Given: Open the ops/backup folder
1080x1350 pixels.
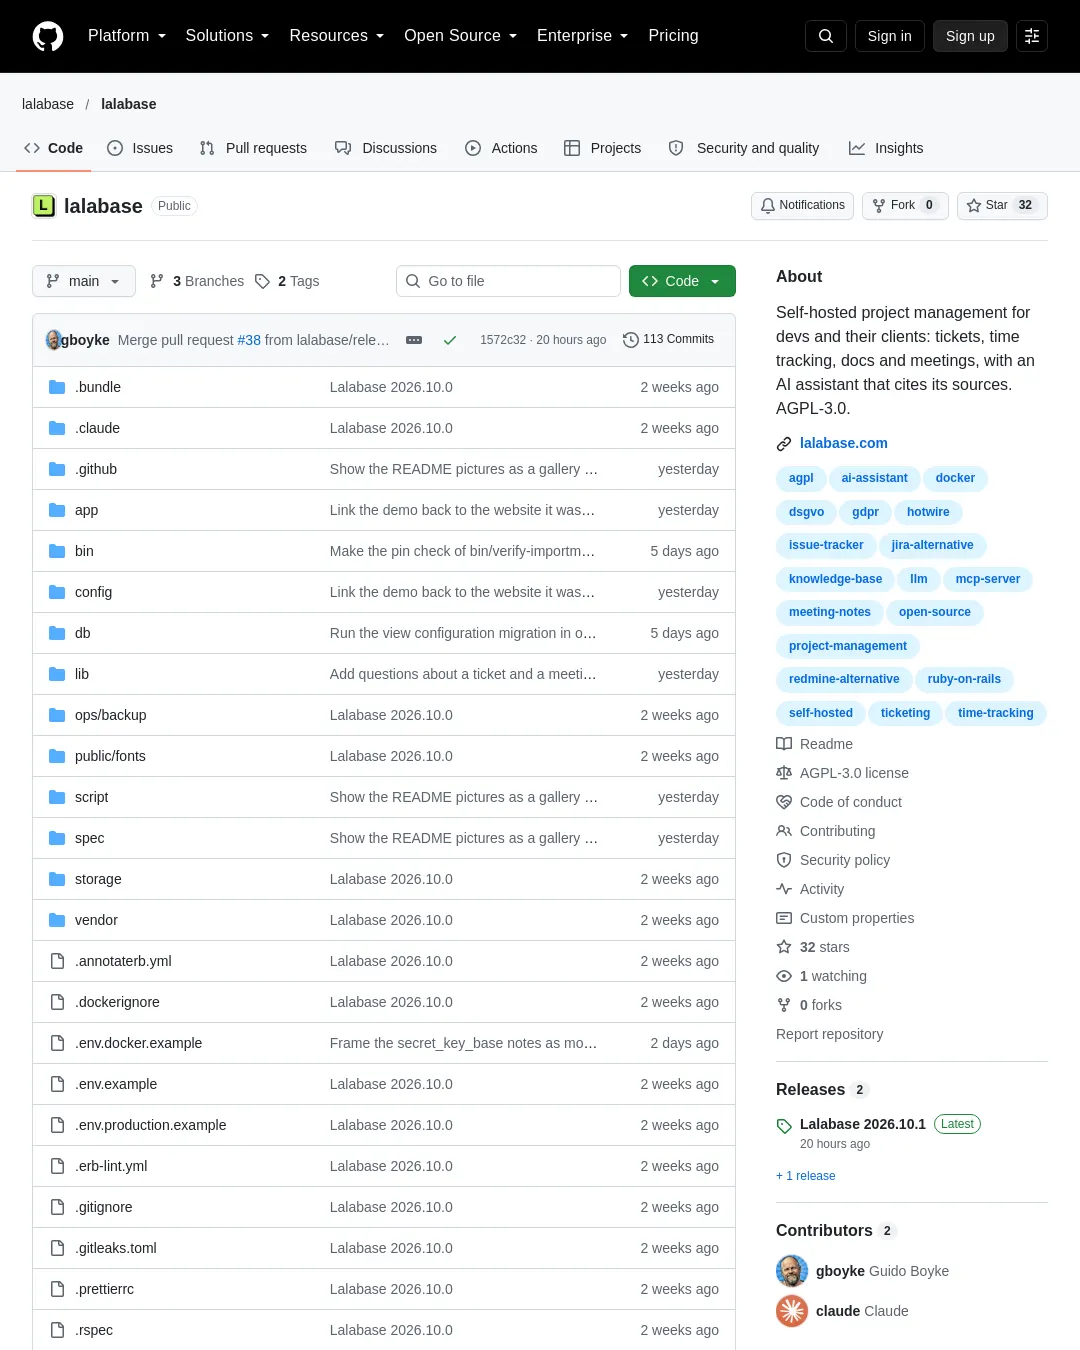Looking at the screenshot, I should click(111, 715).
